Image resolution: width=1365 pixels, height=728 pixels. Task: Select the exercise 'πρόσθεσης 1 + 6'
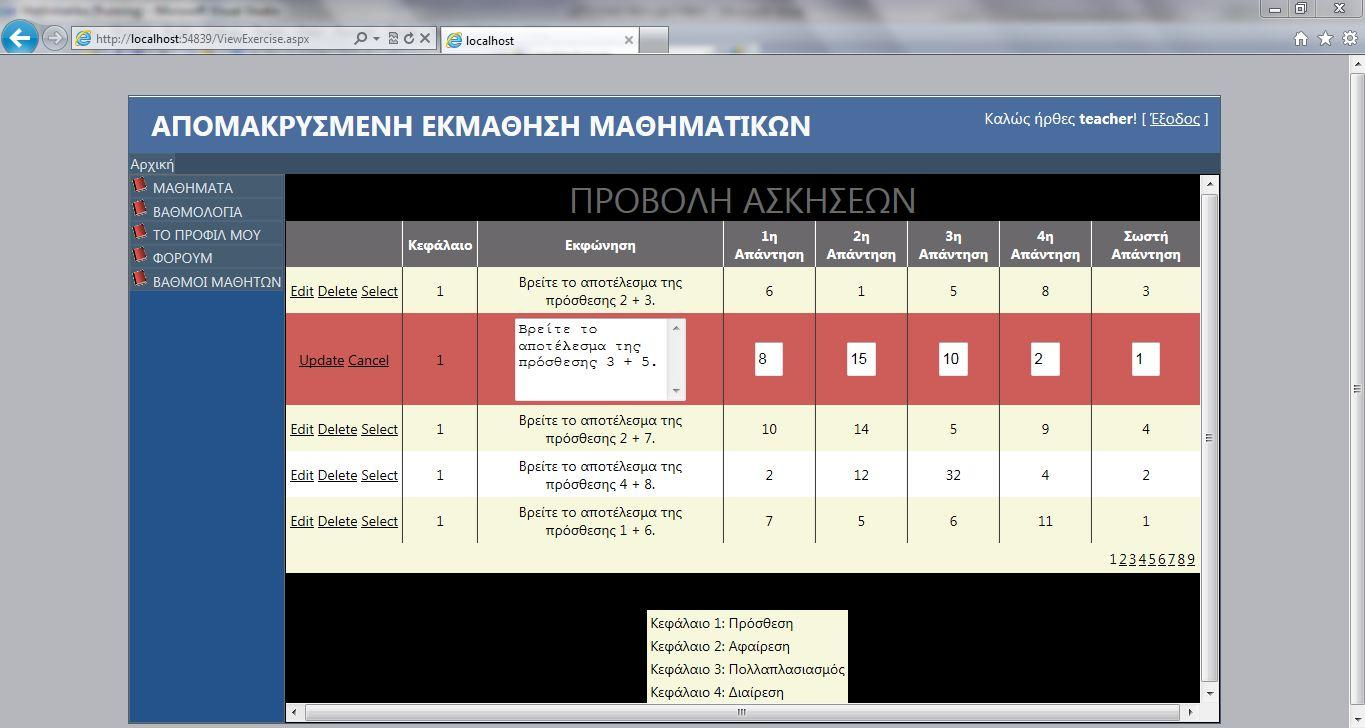point(379,521)
